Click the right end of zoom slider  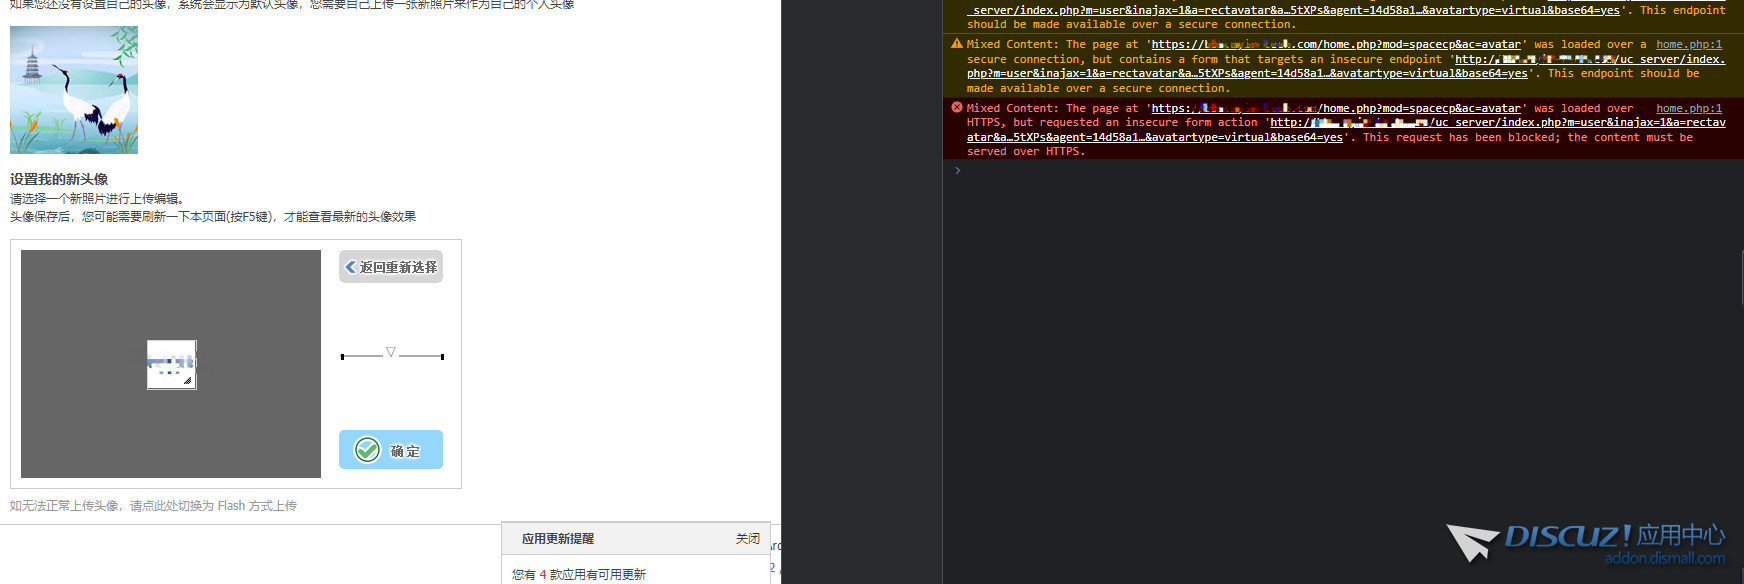tap(442, 356)
